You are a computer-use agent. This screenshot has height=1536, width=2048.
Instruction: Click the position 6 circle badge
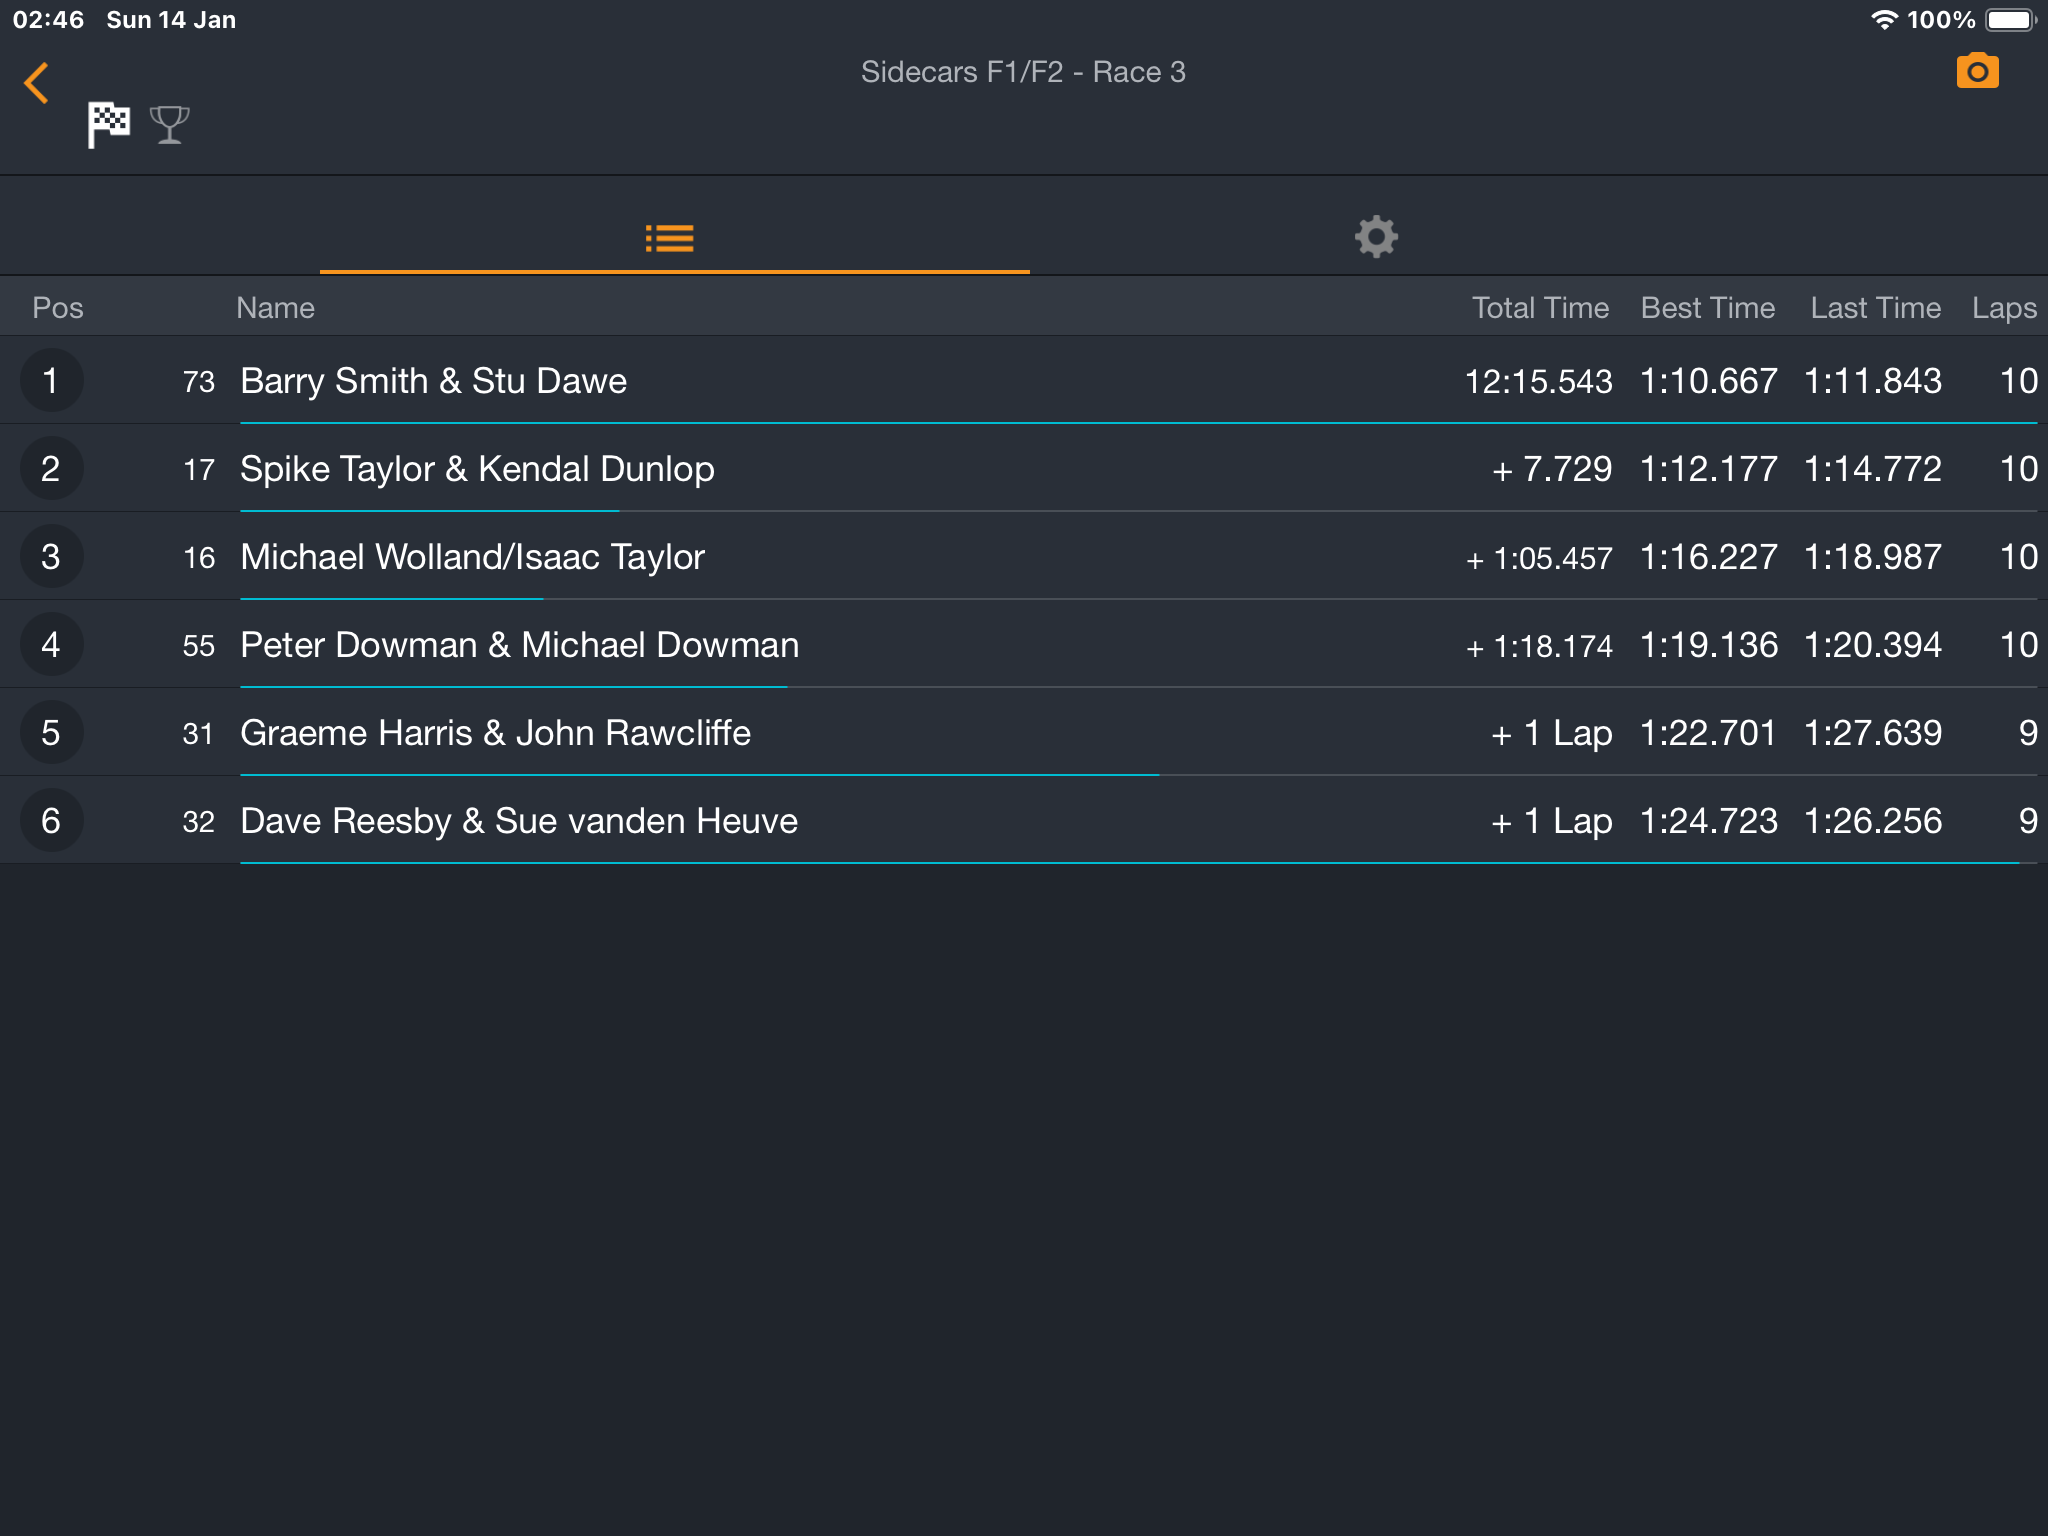[x=51, y=820]
